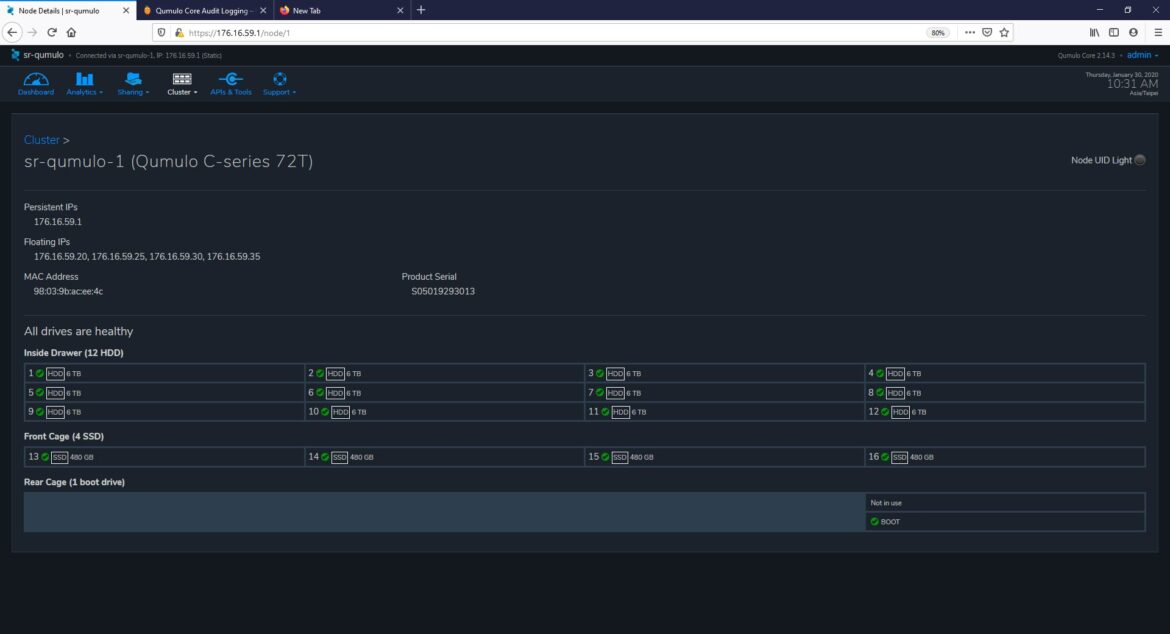The width and height of the screenshot is (1170, 634).
Task: Close the New Tab tab
Action: click(400, 10)
